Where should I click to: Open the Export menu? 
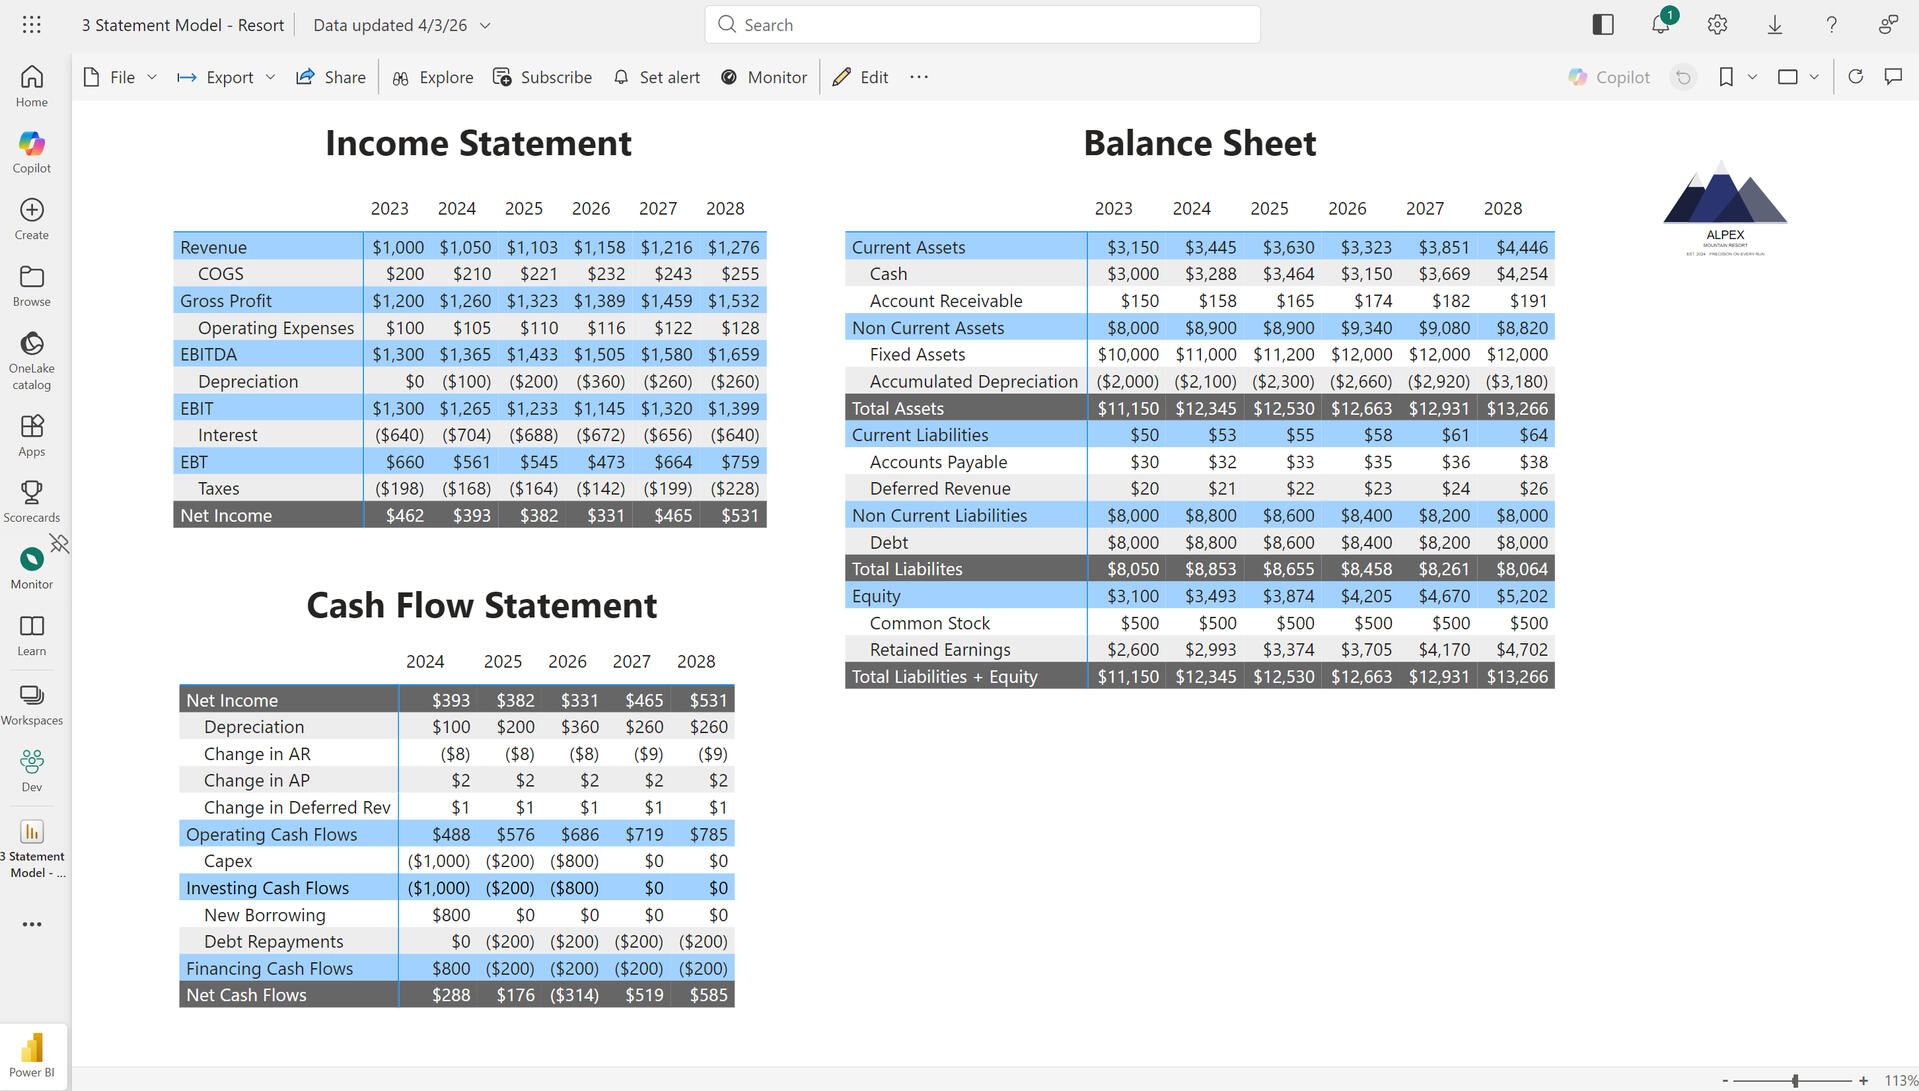pos(226,77)
